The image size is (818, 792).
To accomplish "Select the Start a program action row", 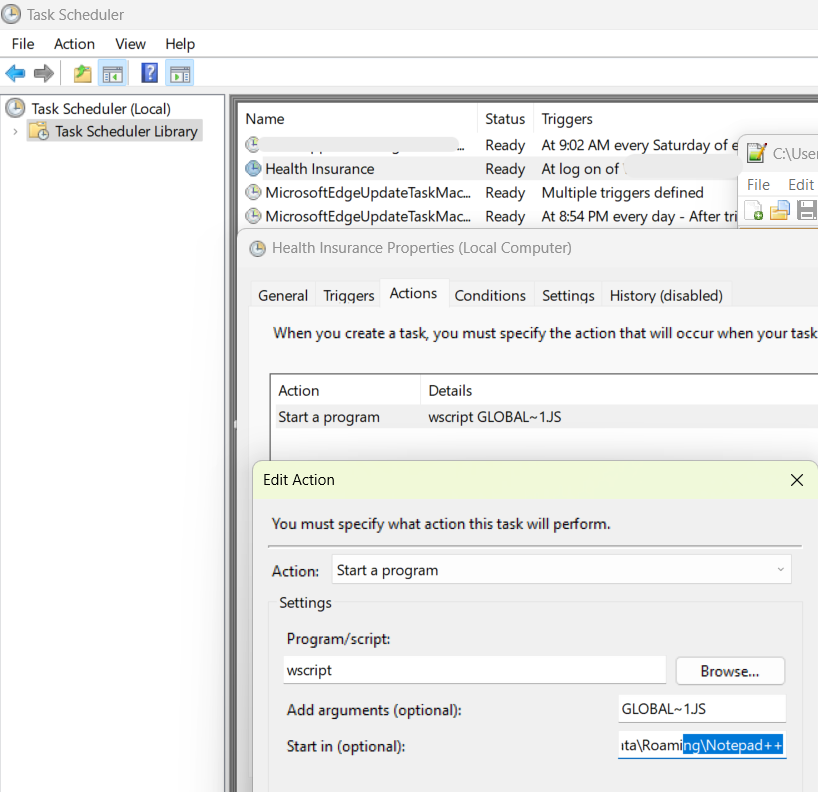I will pyautogui.click(x=546, y=417).
